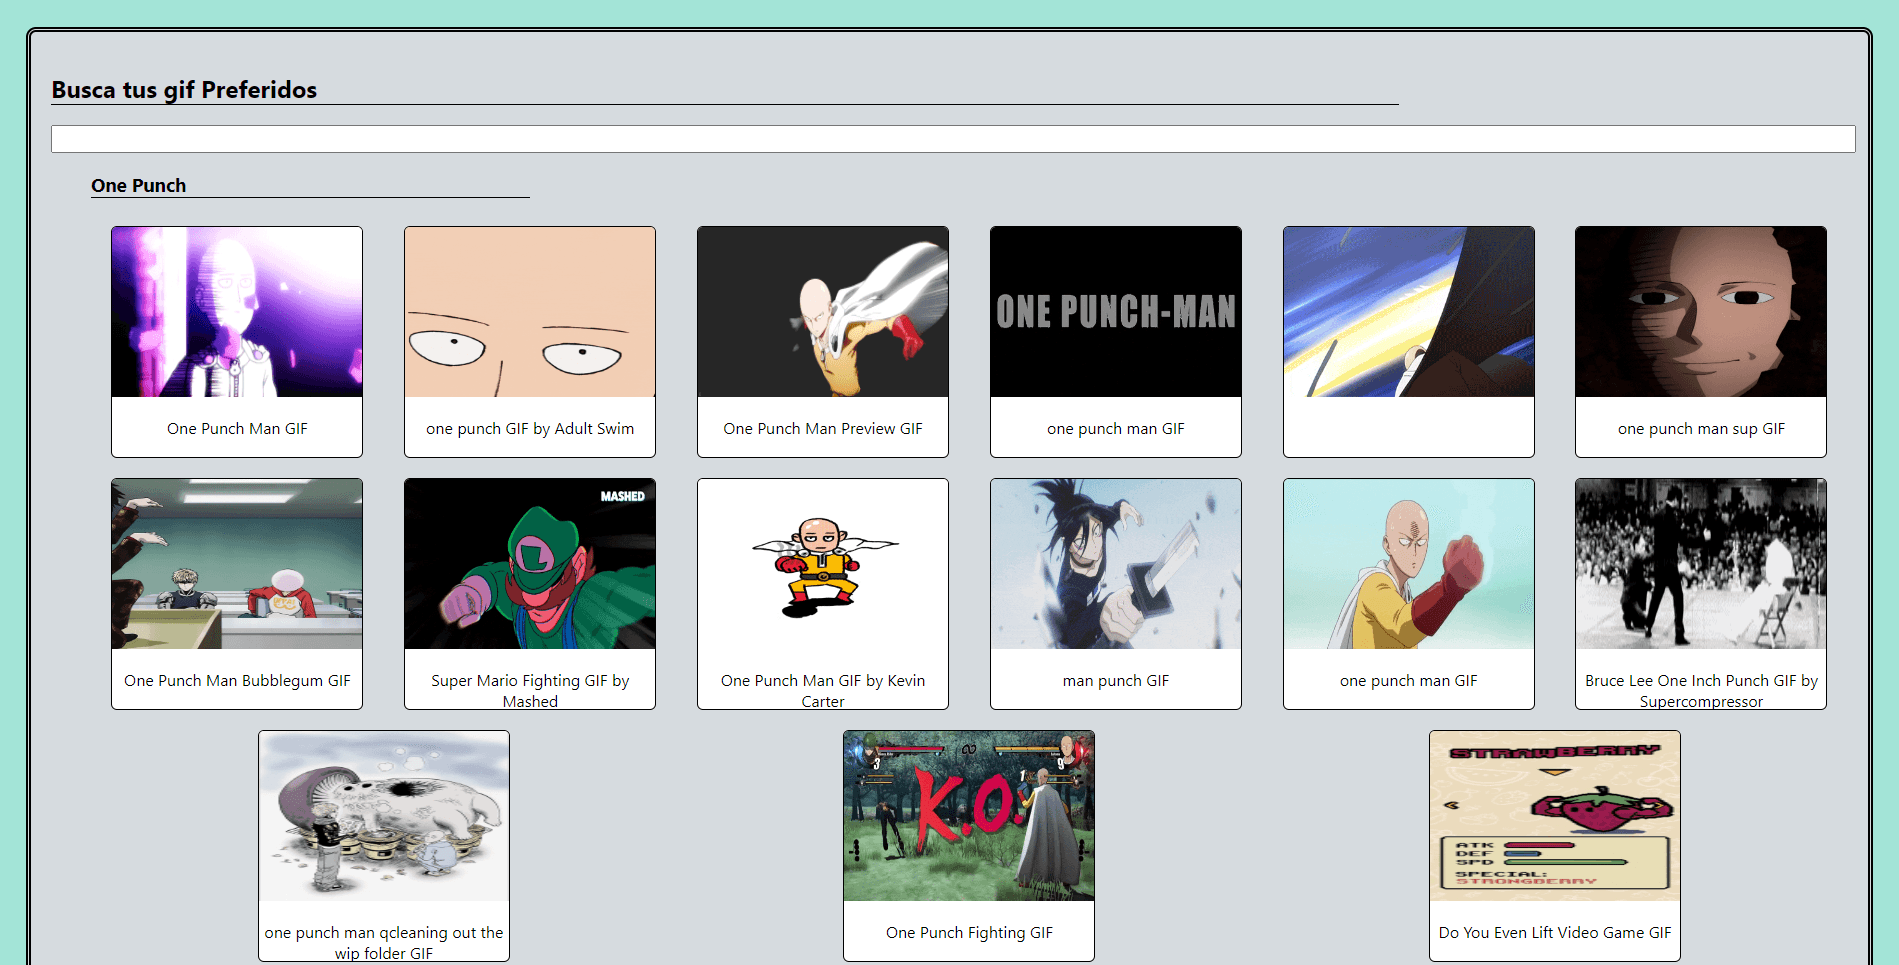Open the Kevin Carter Saitama GIF image
The width and height of the screenshot is (1899, 965).
823,564
